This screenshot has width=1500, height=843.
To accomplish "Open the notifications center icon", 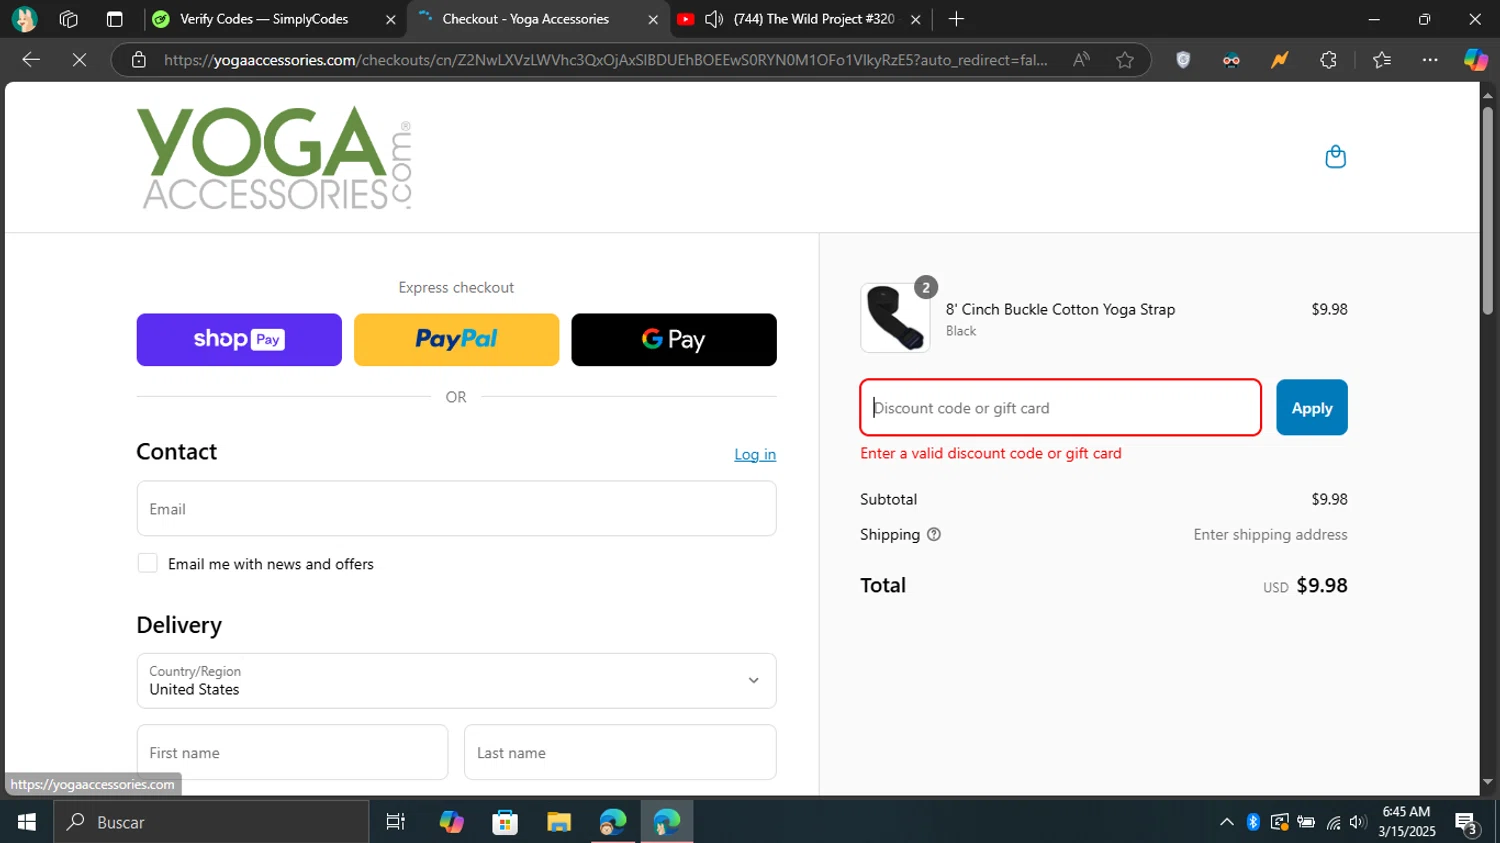I will pyautogui.click(x=1467, y=824).
